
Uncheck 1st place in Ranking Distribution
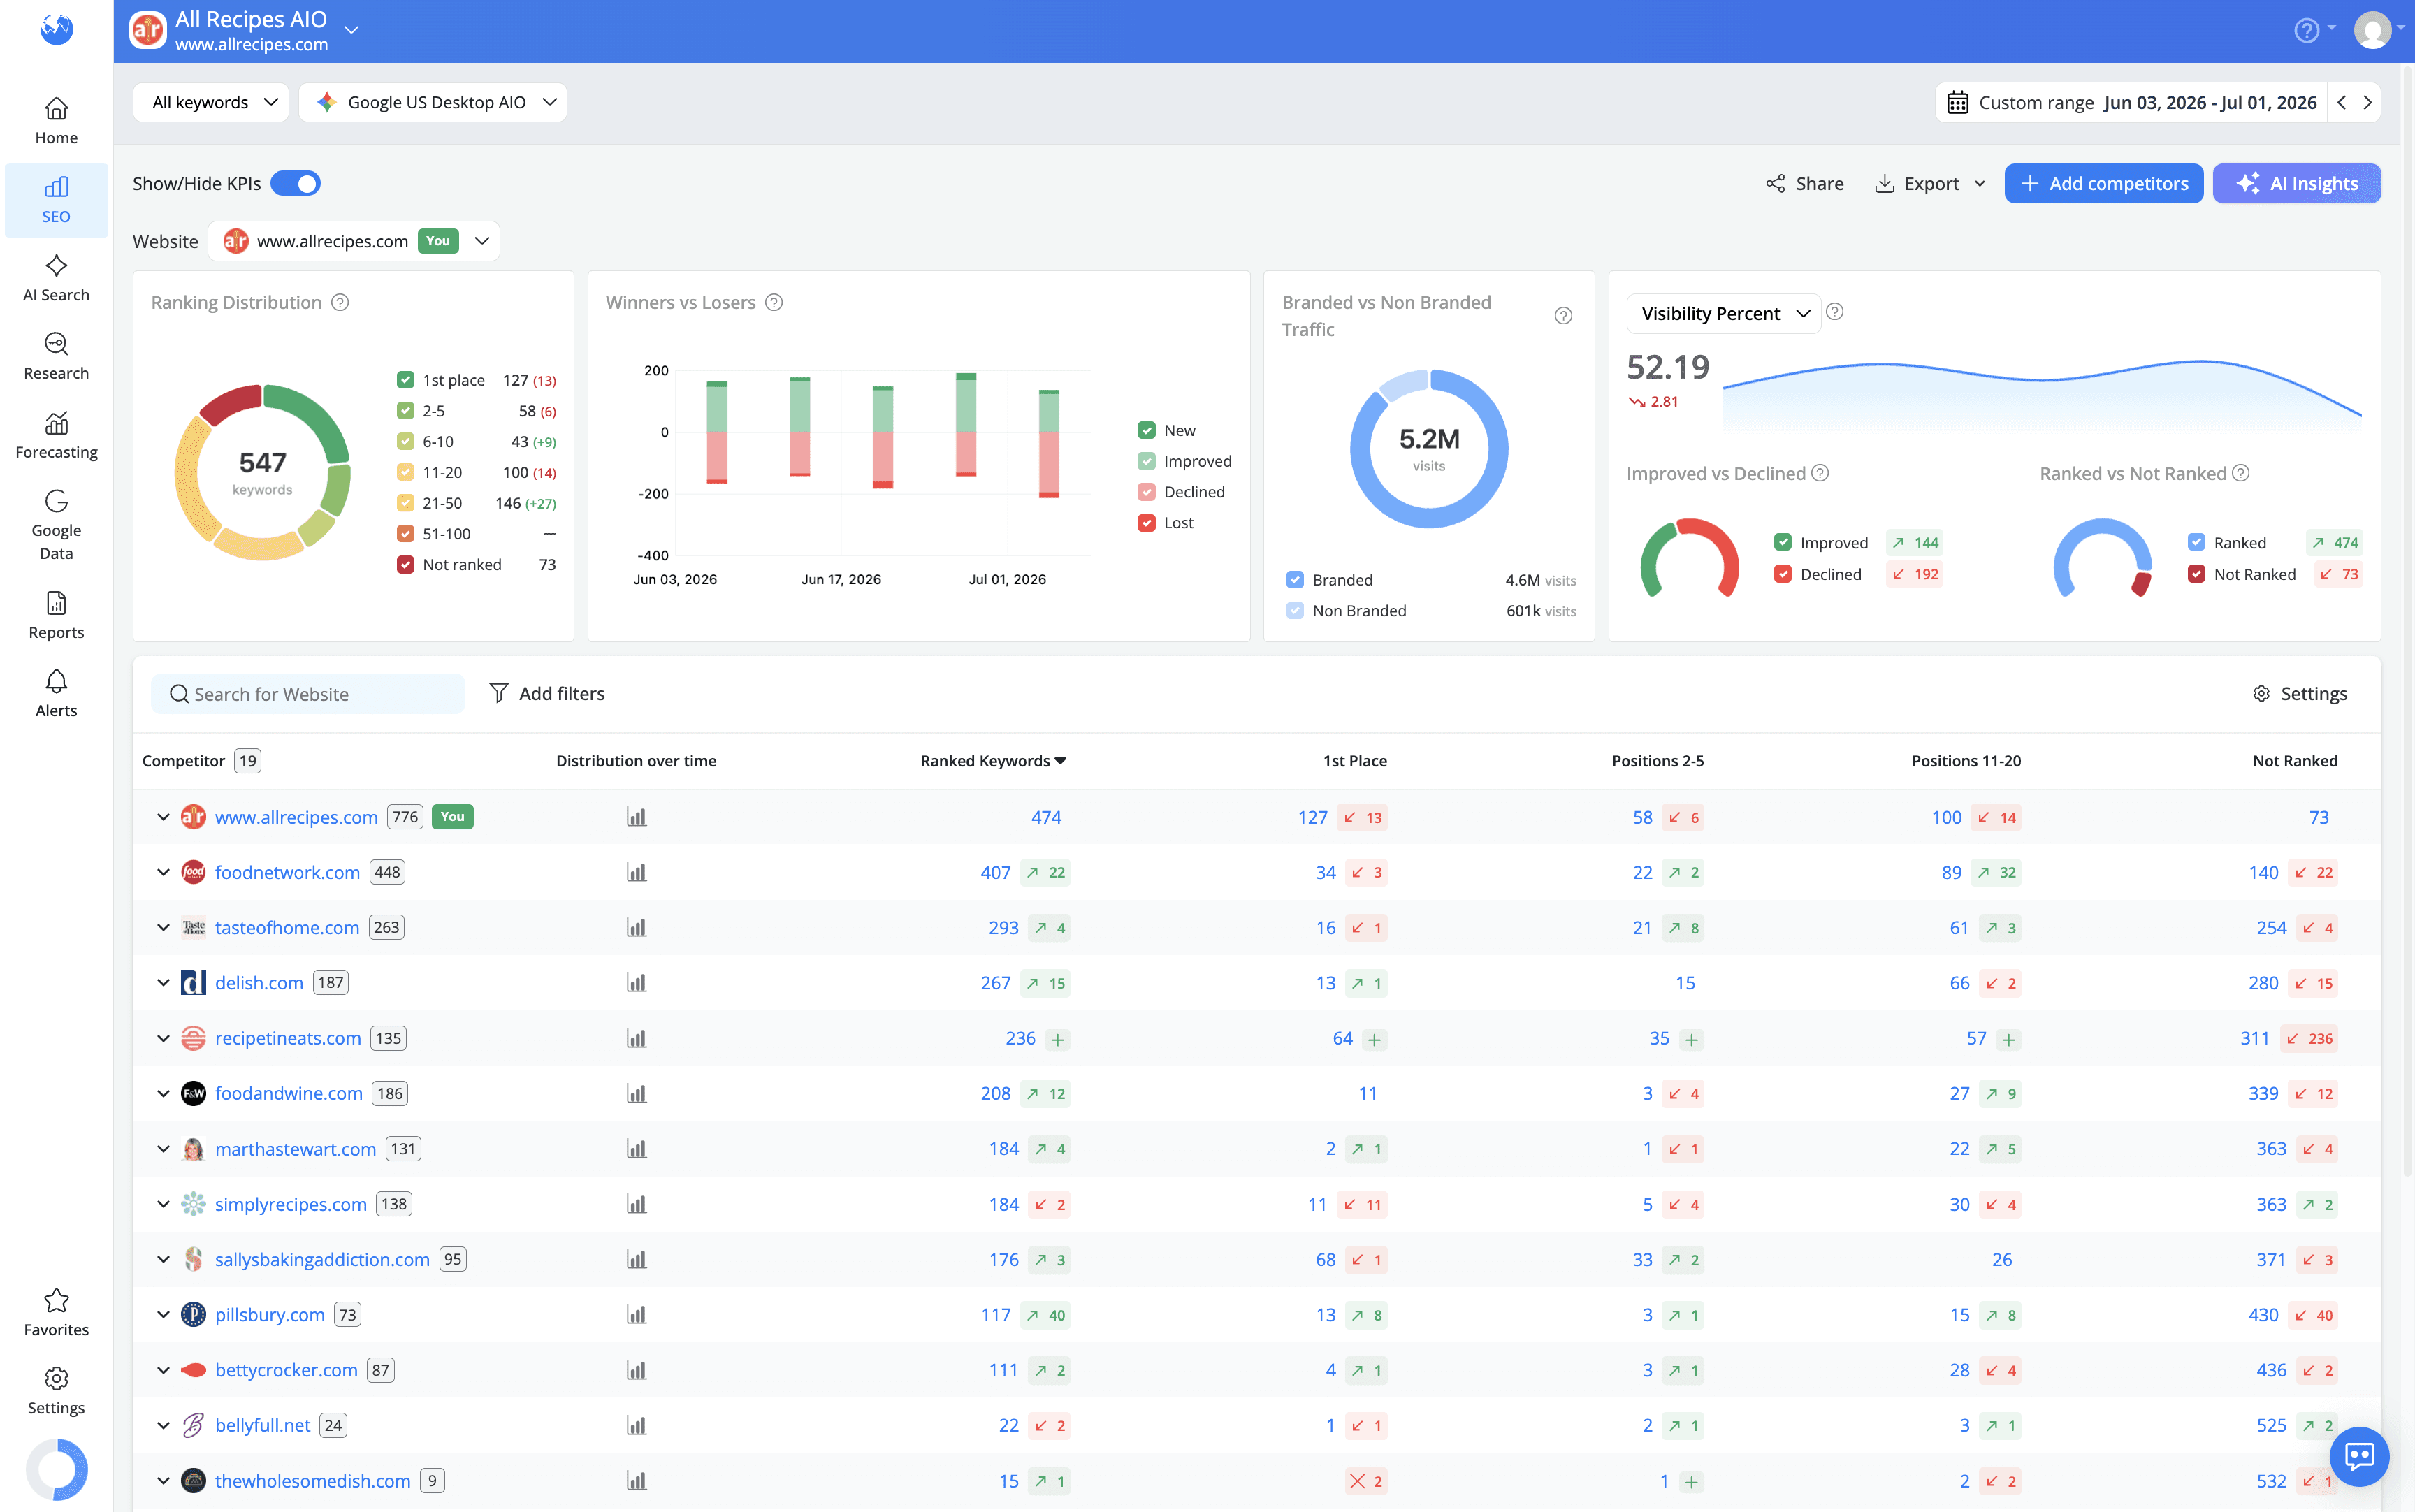pyautogui.click(x=405, y=380)
